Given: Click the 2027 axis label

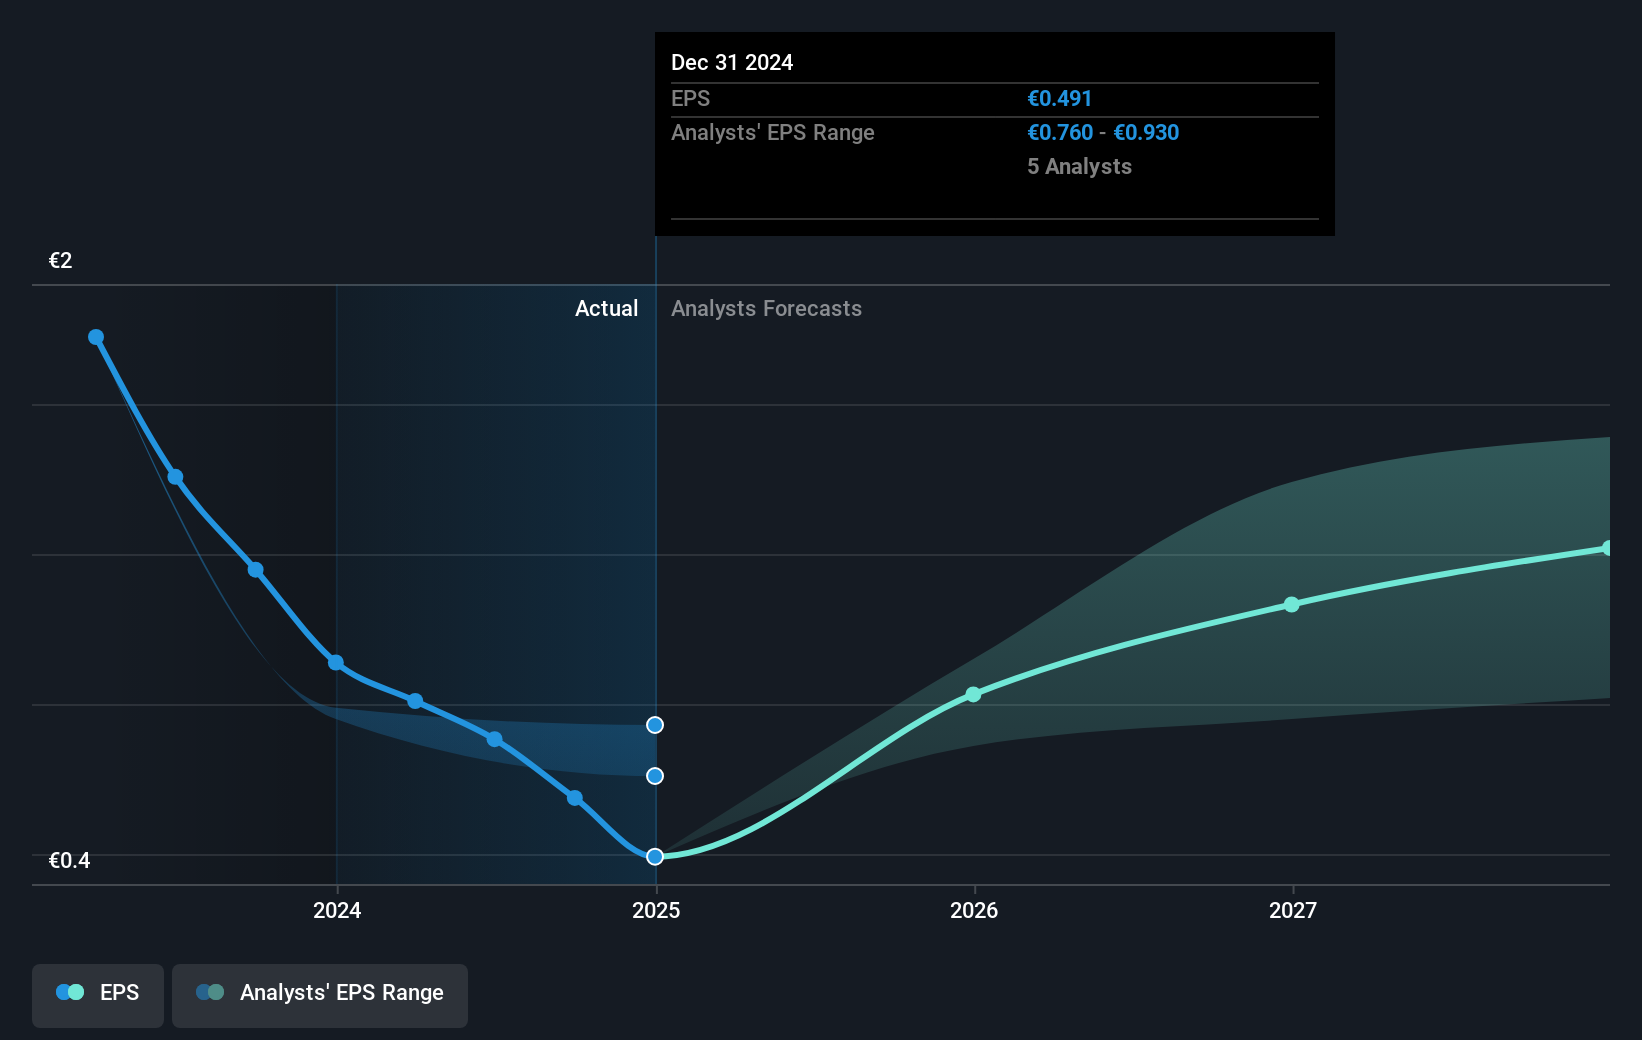Looking at the screenshot, I should click(1293, 910).
